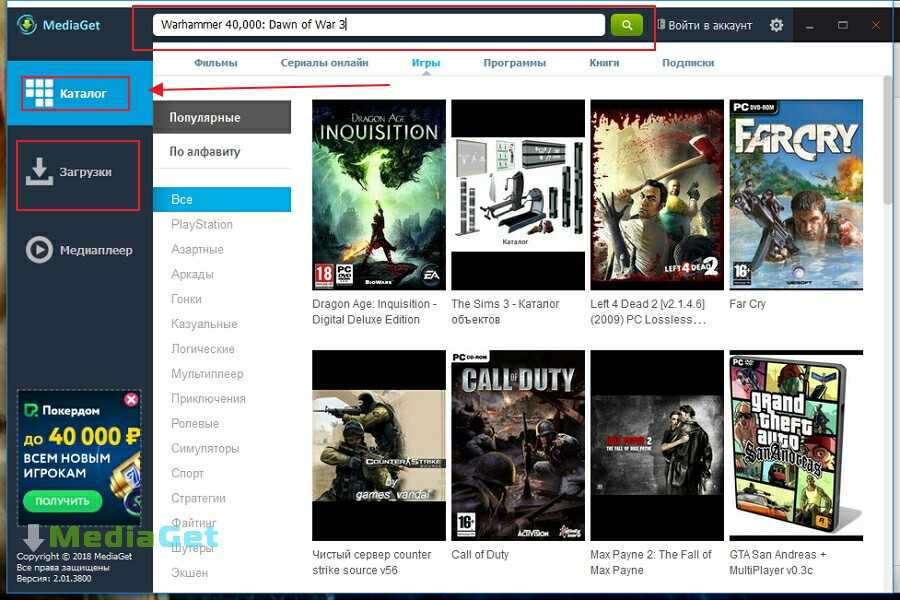Select the Игры tab

pos(426,63)
